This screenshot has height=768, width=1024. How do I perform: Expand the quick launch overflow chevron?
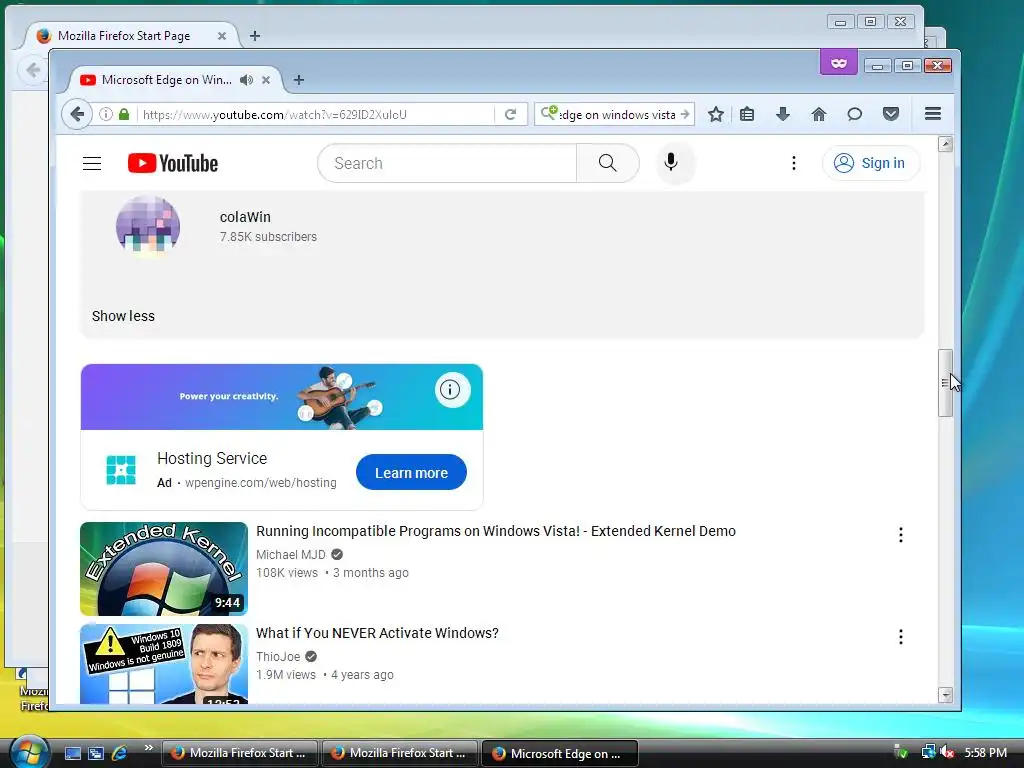(x=148, y=748)
